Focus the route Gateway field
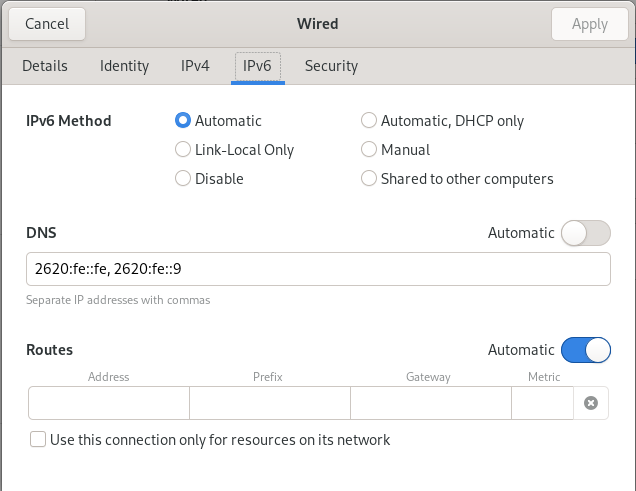The image size is (636, 491). [x=431, y=403]
